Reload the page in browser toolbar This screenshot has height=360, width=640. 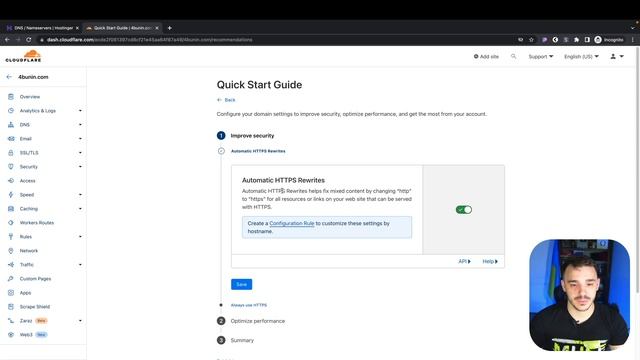pos(29,40)
